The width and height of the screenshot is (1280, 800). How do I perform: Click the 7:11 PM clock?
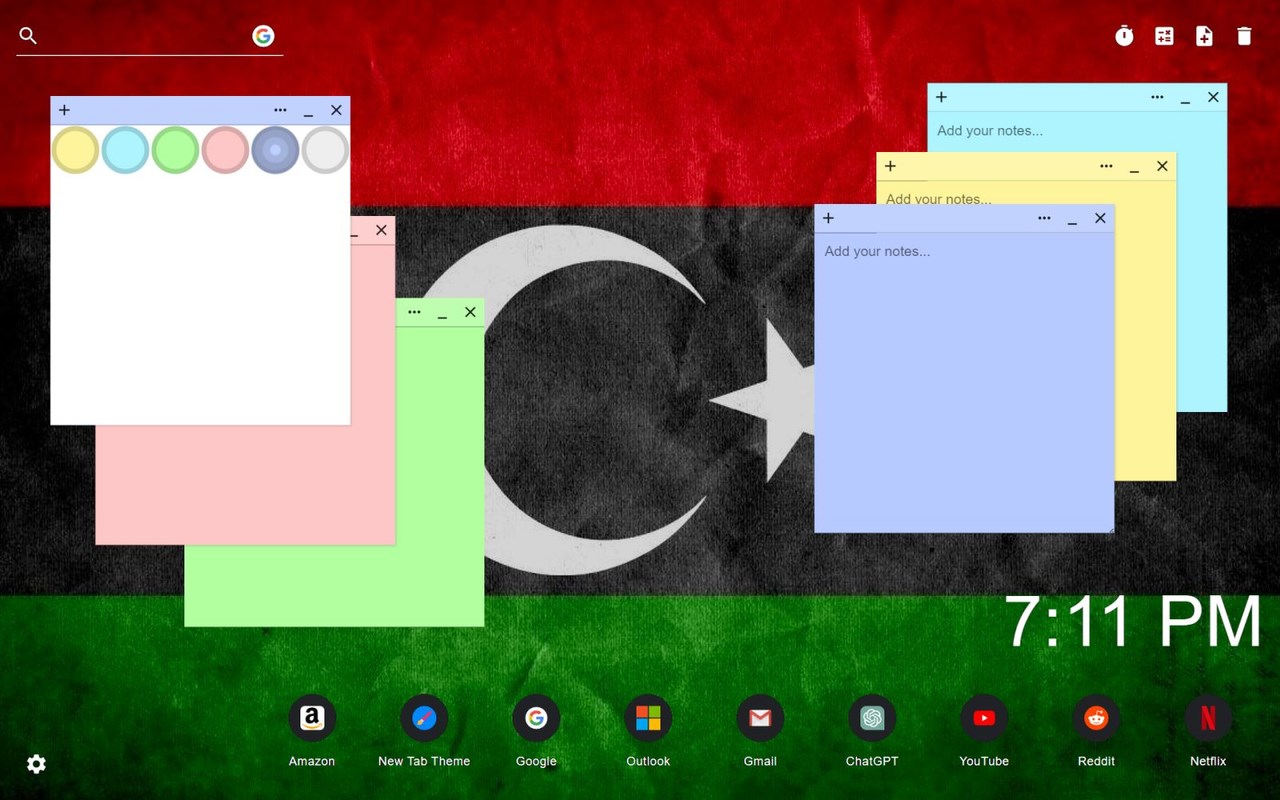[x=1133, y=622]
